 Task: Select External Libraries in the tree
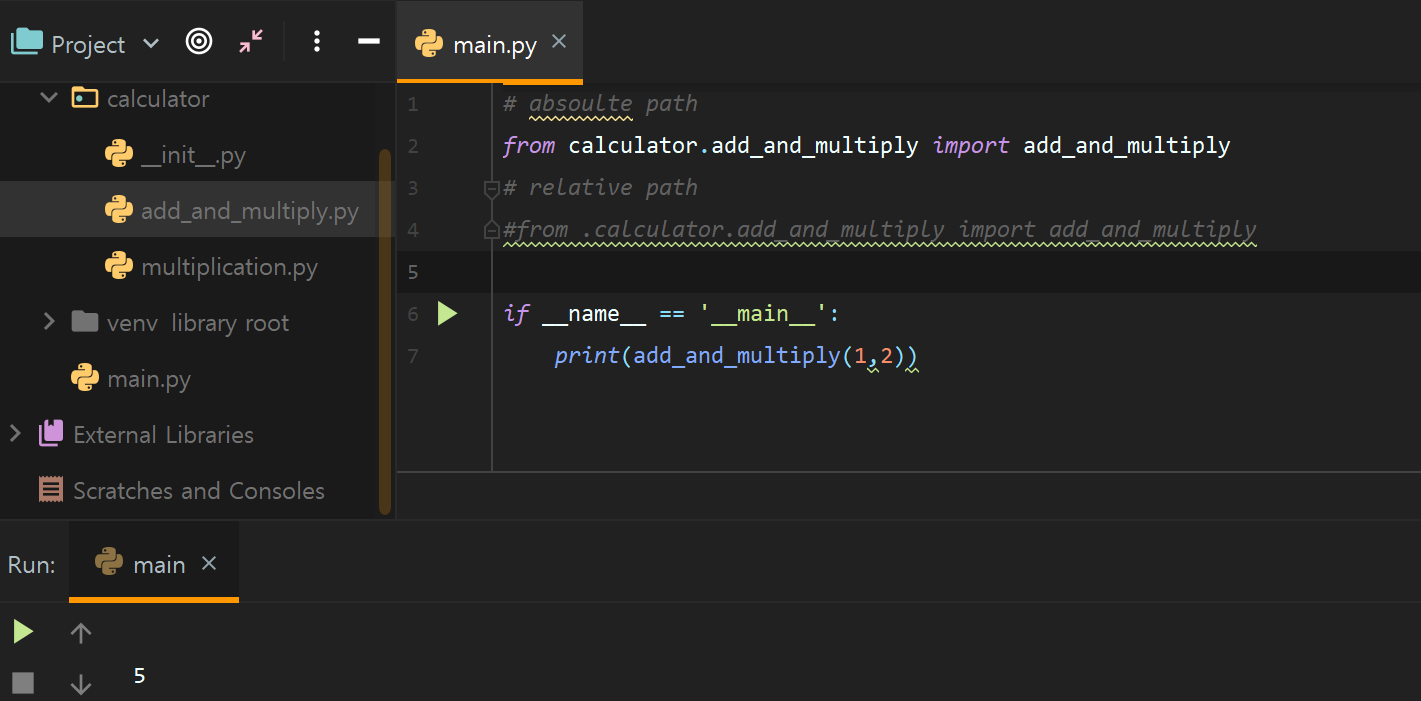pos(163,435)
